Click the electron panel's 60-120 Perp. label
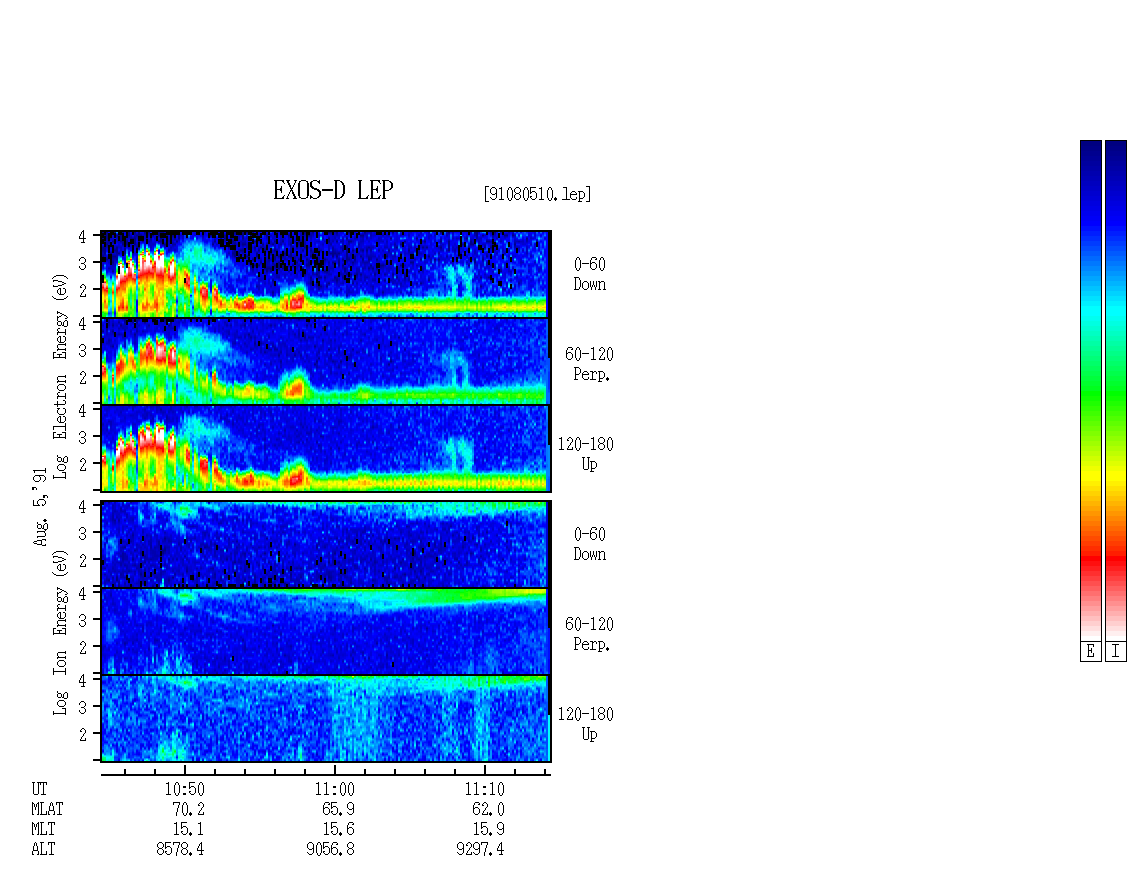Screen dimensions: 1130x875 (590, 364)
